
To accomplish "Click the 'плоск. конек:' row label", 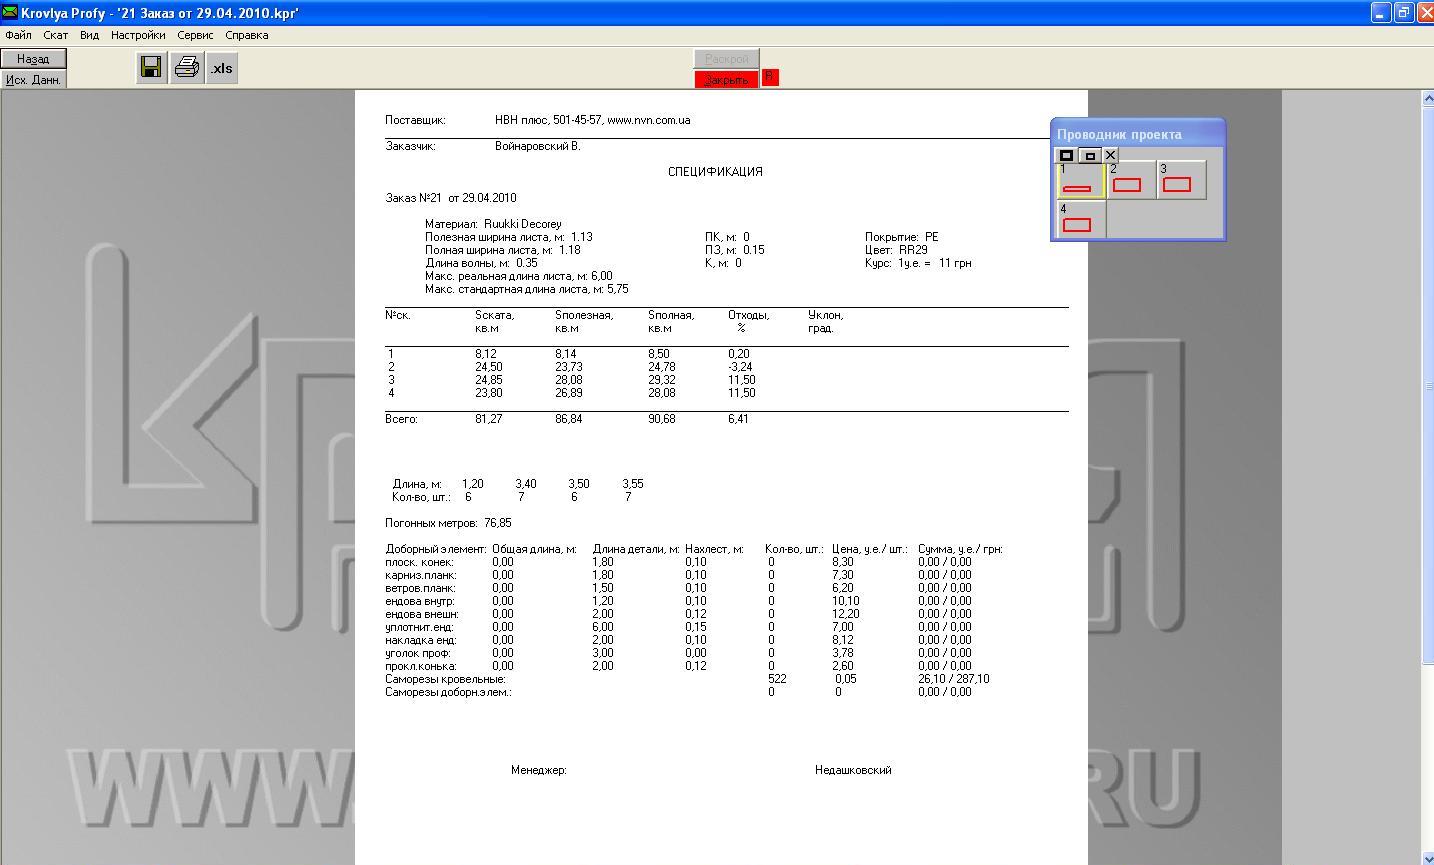I will pyautogui.click(x=419, y=562).
